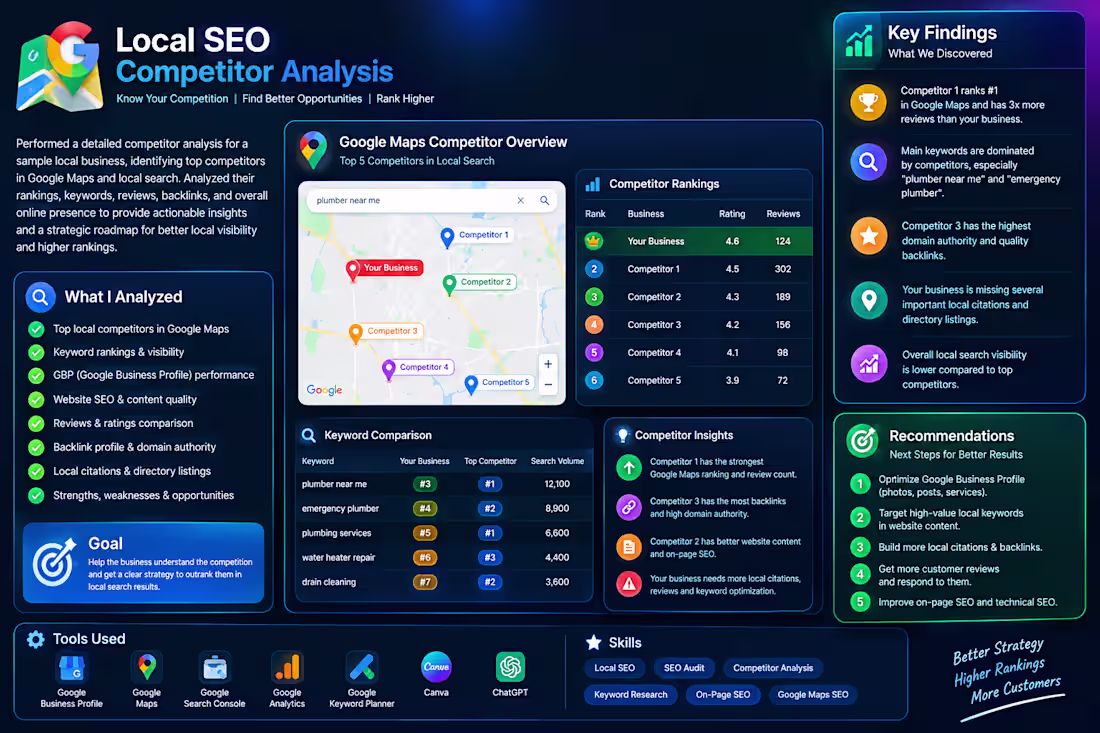
Task: Toggle check for Keyword rankings & visibility
Action: pos(36,352)
